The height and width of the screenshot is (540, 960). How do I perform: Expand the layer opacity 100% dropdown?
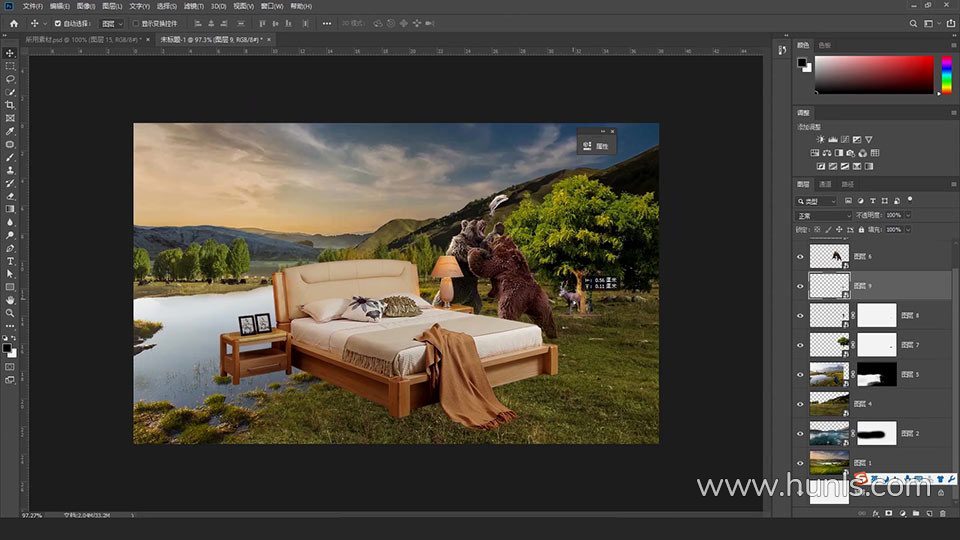click(907, 215)
